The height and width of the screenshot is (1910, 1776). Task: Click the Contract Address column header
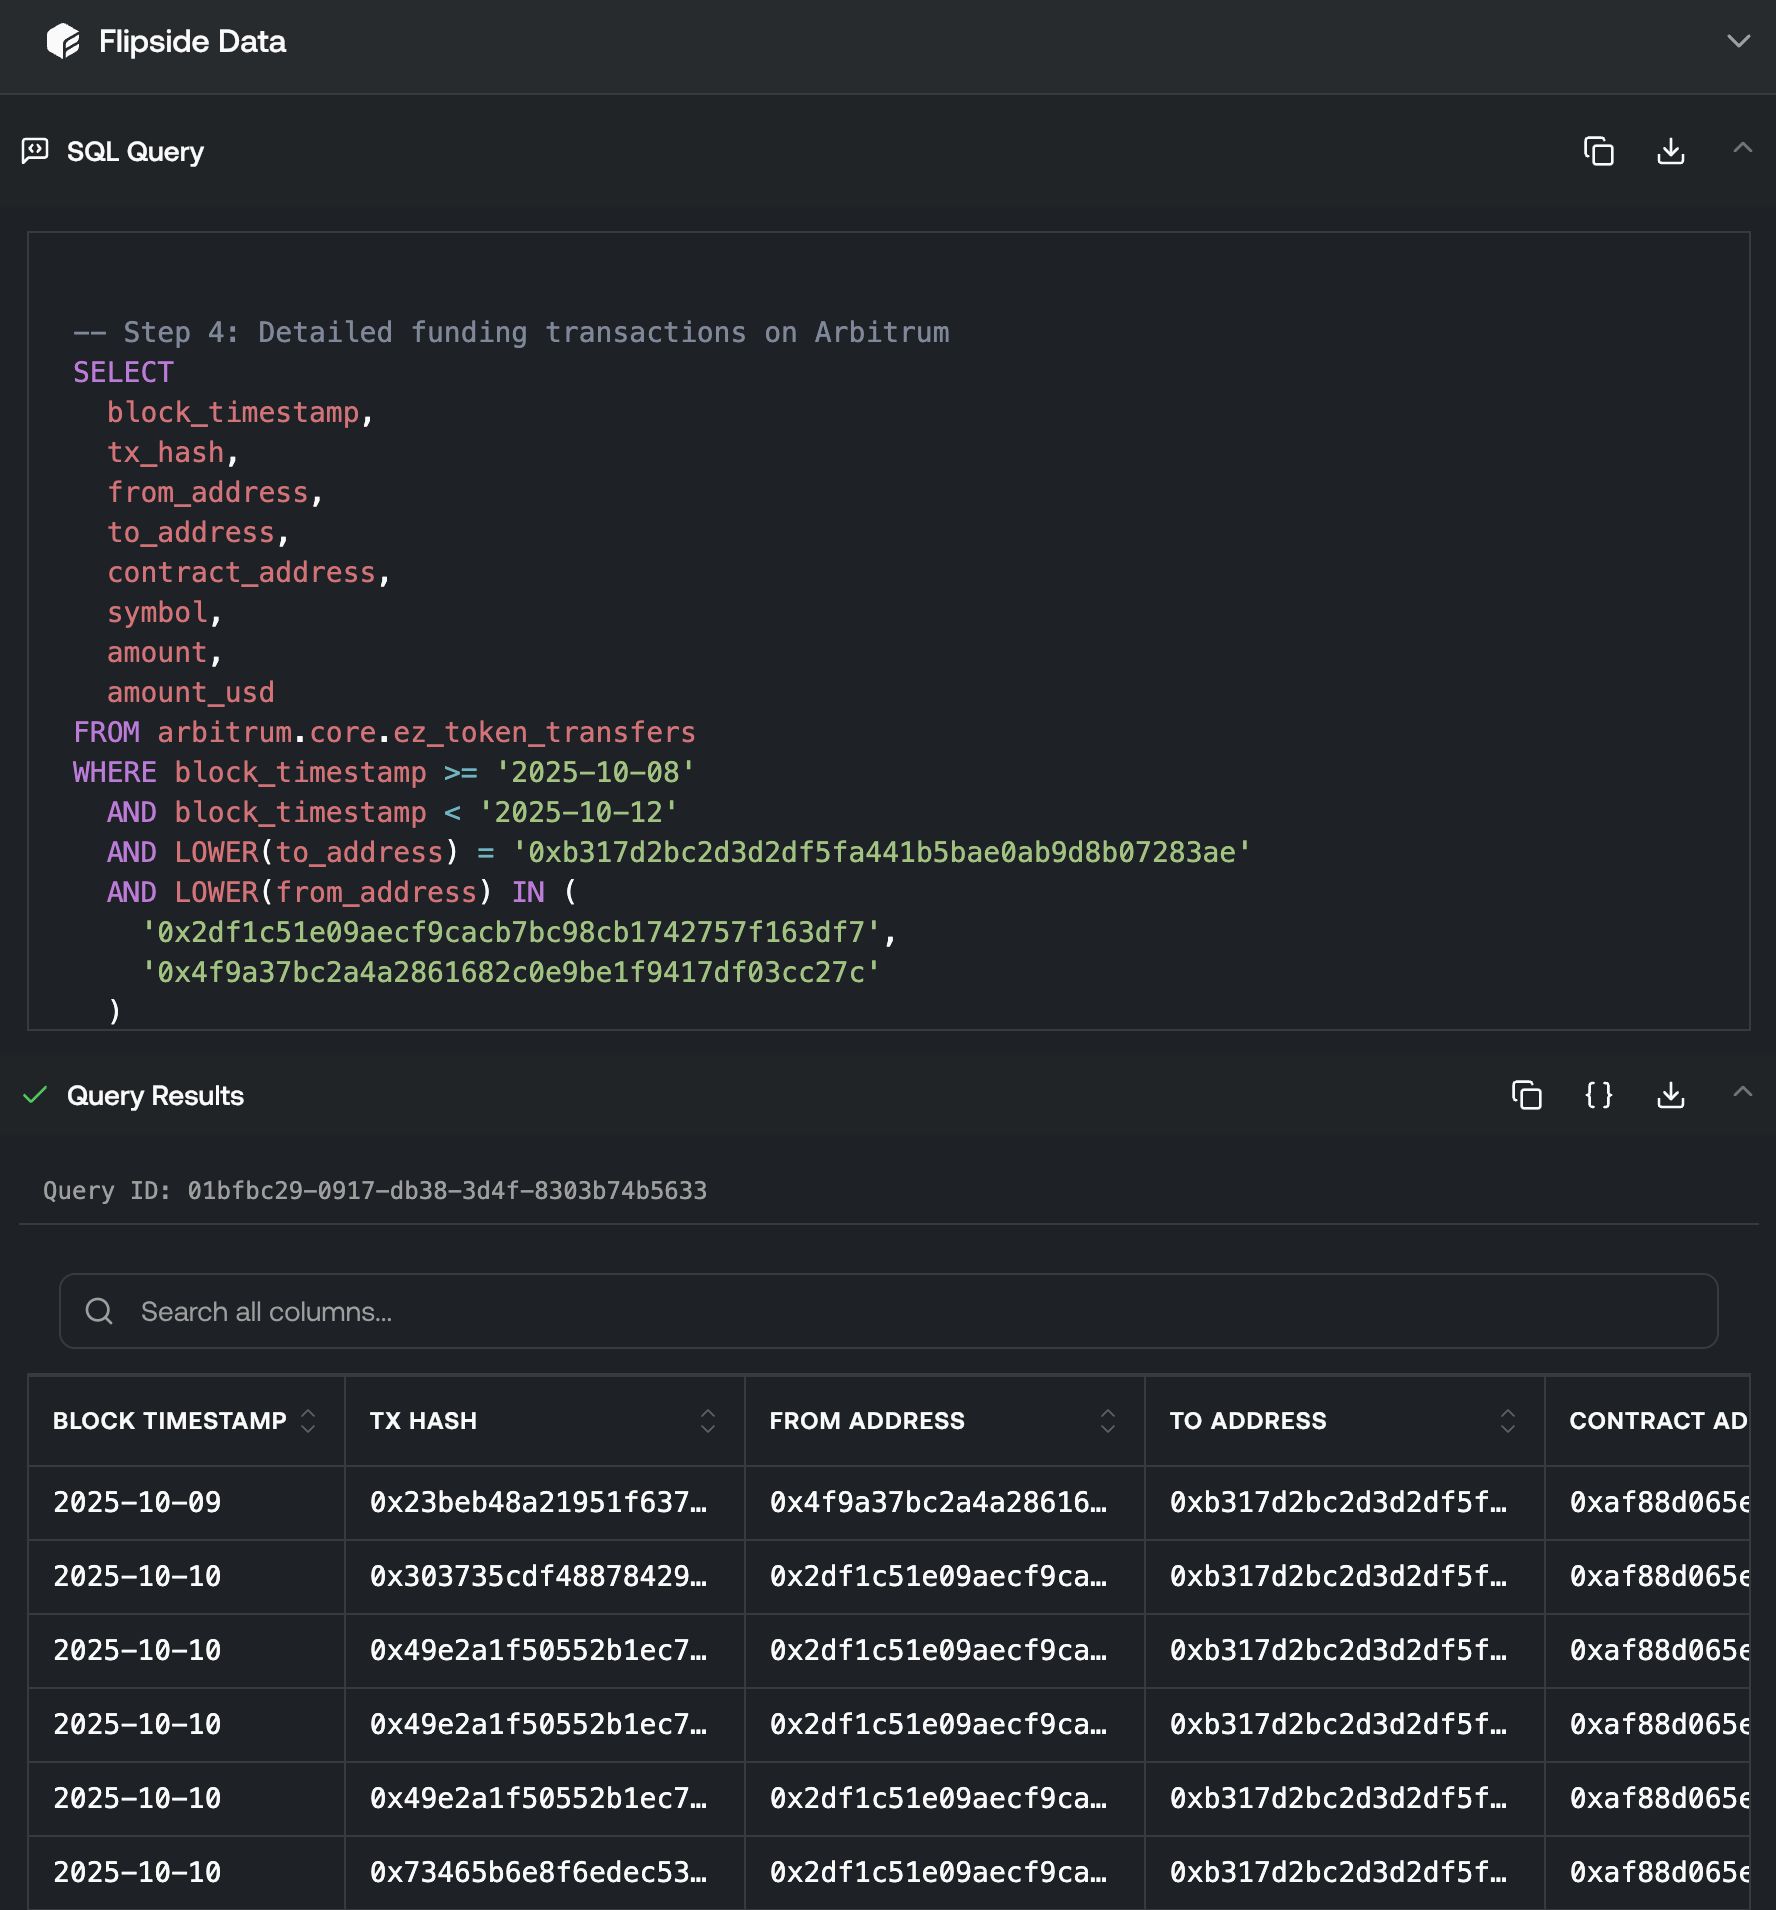click(x=1656, y=1421)
